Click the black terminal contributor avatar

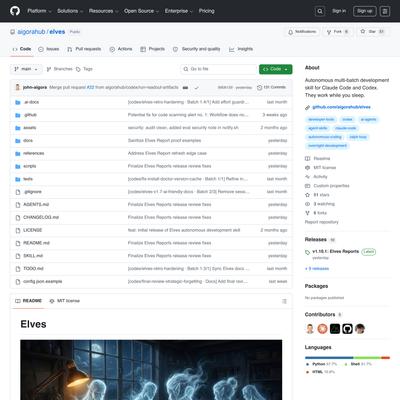click(x=335, y=329)
